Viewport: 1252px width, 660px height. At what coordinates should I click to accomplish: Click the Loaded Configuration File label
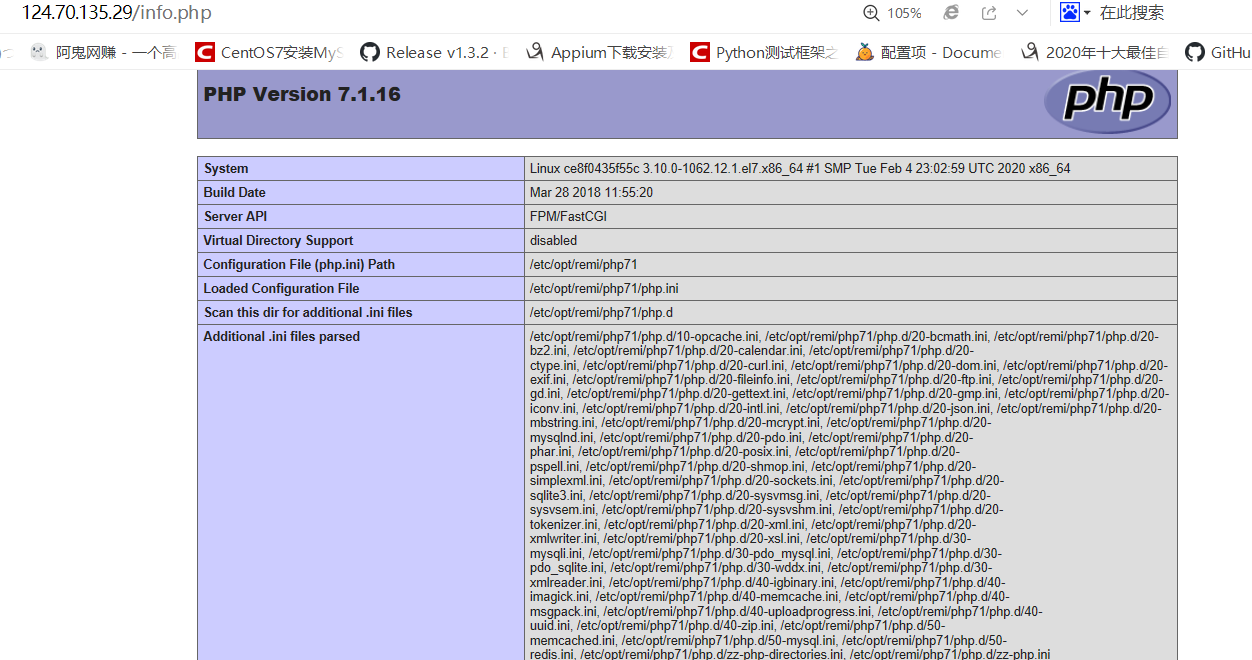click(282, 288)
